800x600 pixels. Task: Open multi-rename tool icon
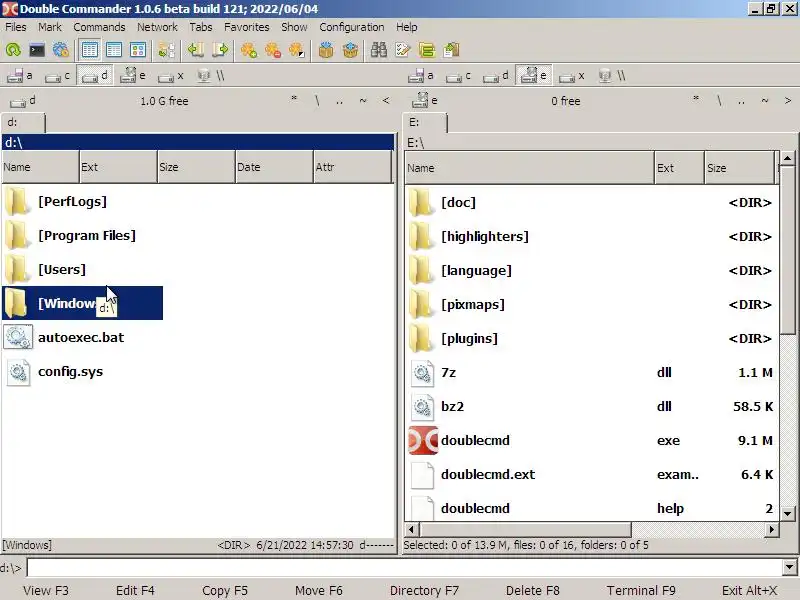click(x=403, y=50)
